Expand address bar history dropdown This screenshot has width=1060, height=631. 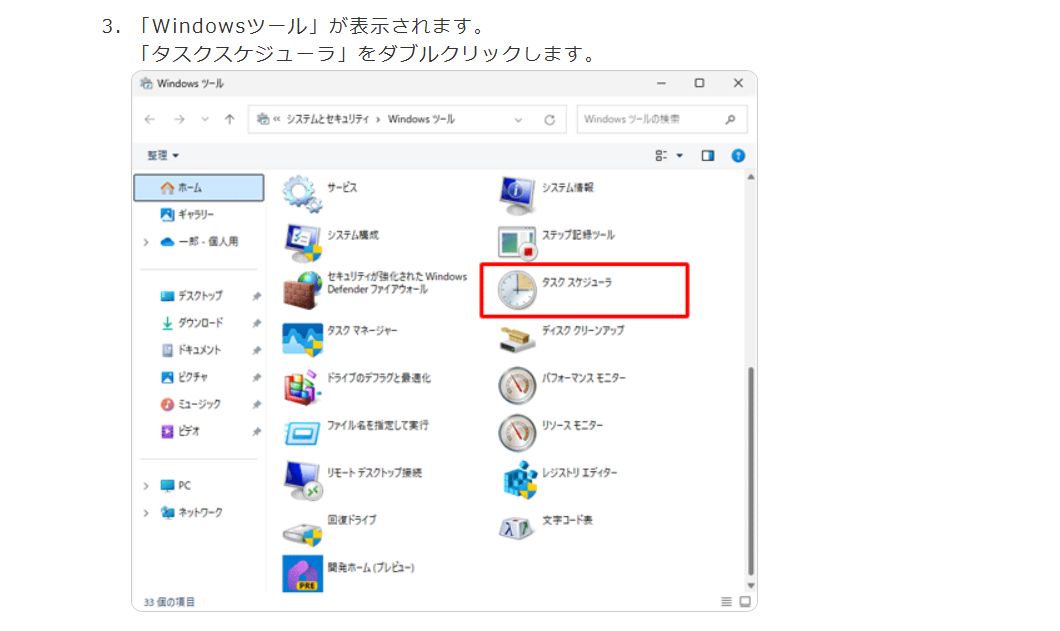pyautogui.click(x=519, y=120)
